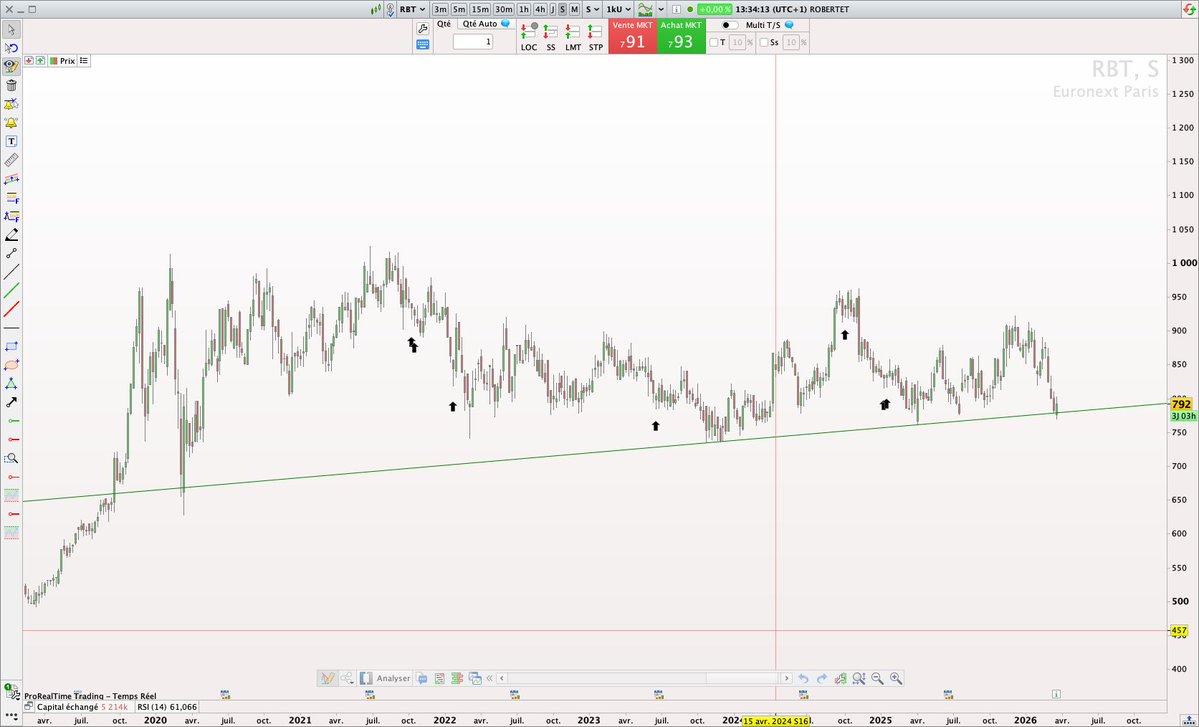This screenshot has width=1199, height=727.
Task: Click the Vente MKT sell button
Action: coord(632,37)
